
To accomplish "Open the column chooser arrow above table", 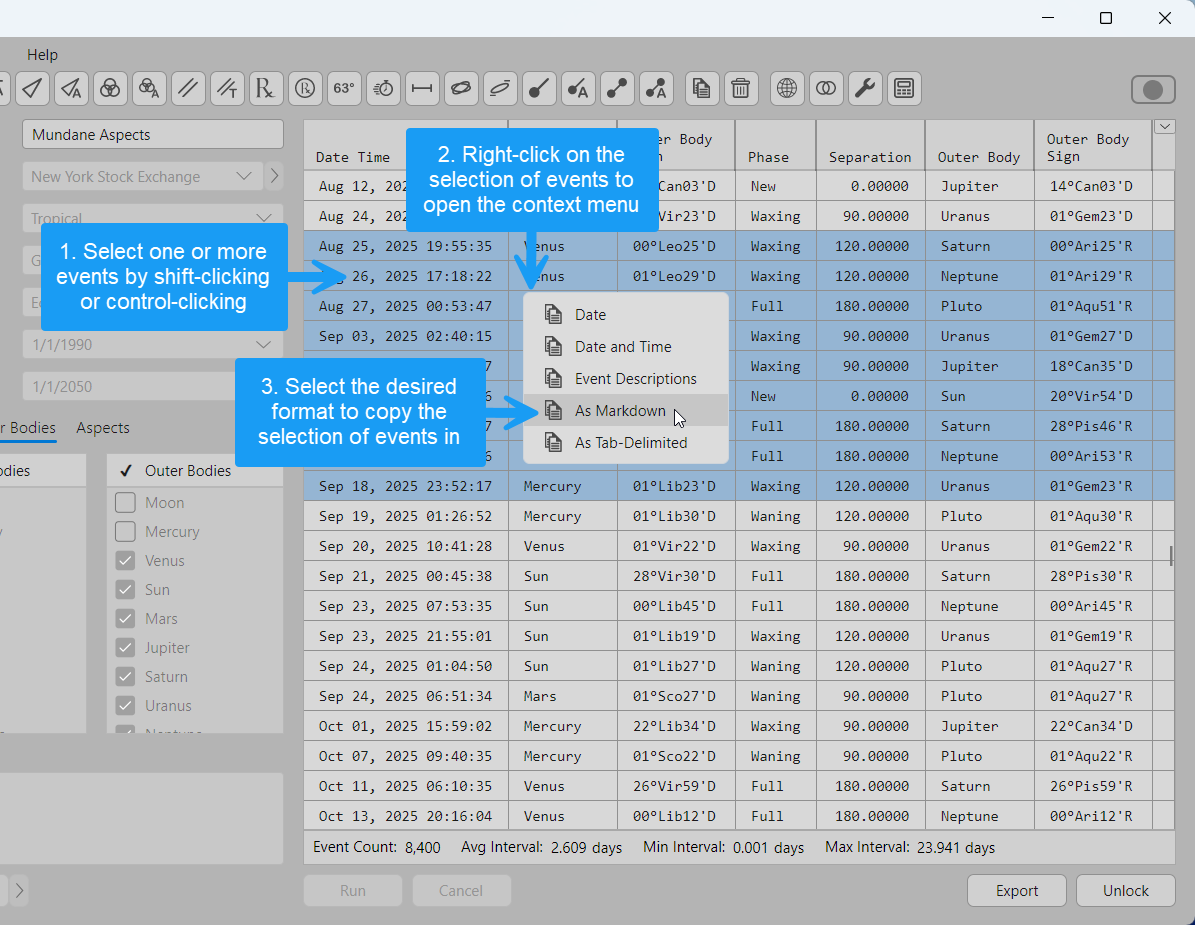I will click(1165, 126).
